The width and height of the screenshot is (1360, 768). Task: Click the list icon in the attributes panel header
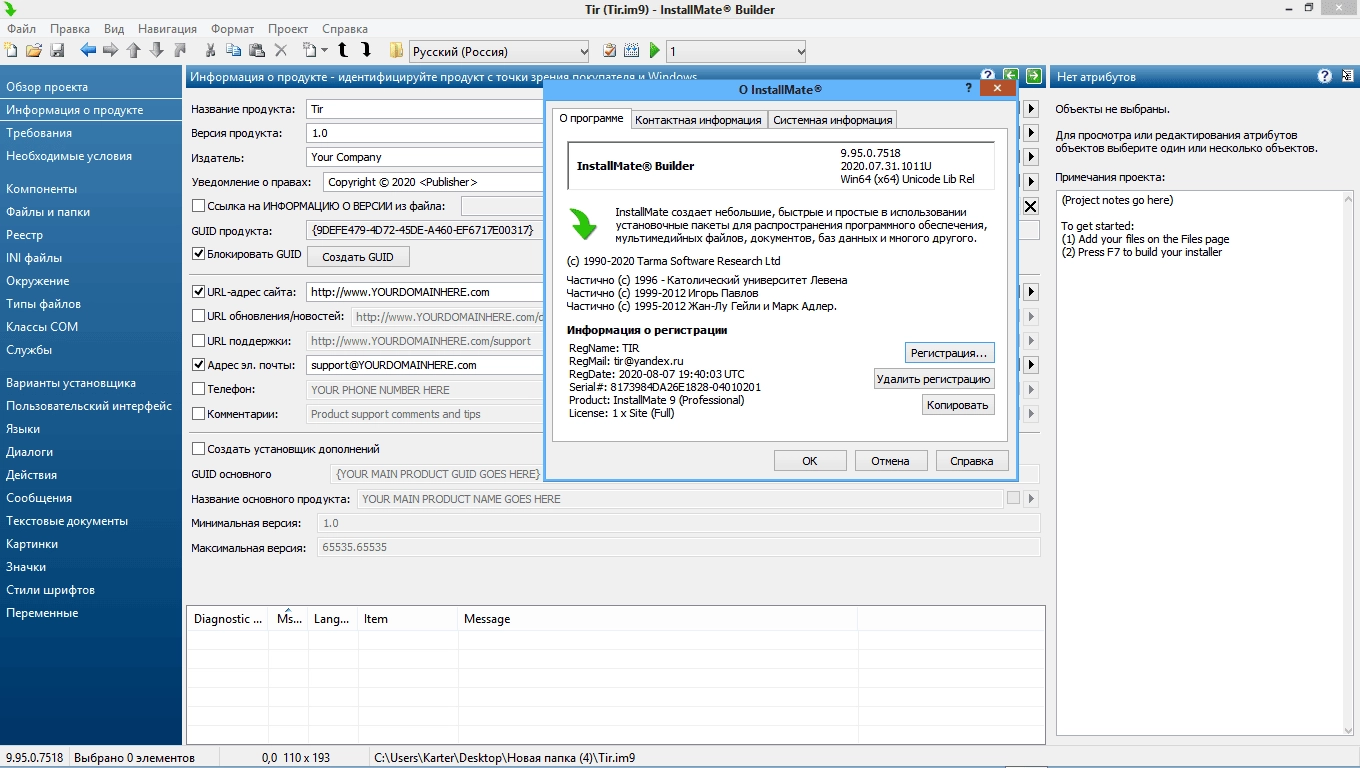1348,76
